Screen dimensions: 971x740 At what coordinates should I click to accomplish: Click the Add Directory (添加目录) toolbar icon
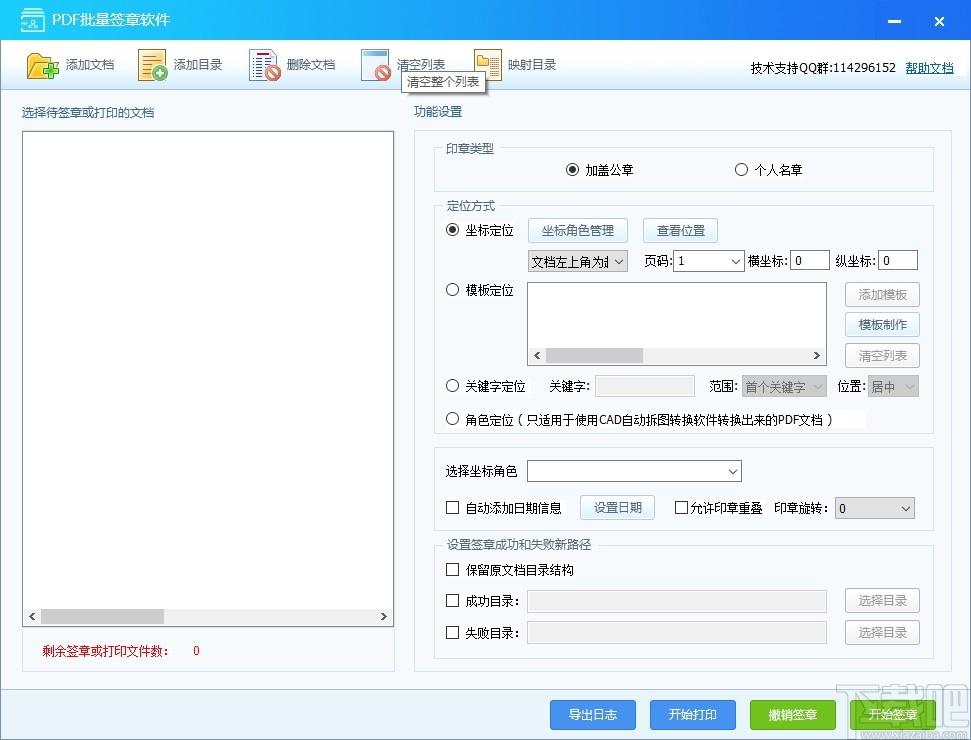pyautogui.click(x=153, y=66)
